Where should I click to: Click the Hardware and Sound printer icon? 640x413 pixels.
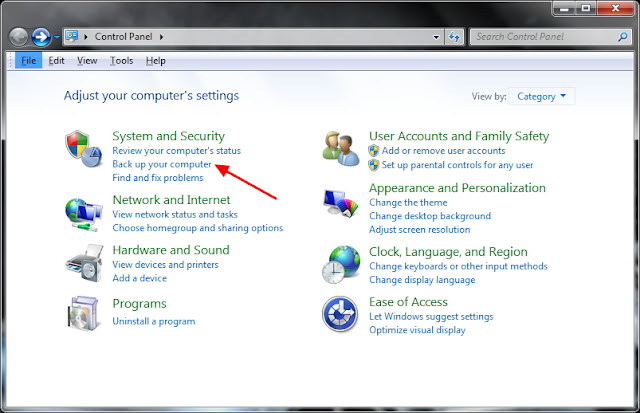[x=84, y=263]
